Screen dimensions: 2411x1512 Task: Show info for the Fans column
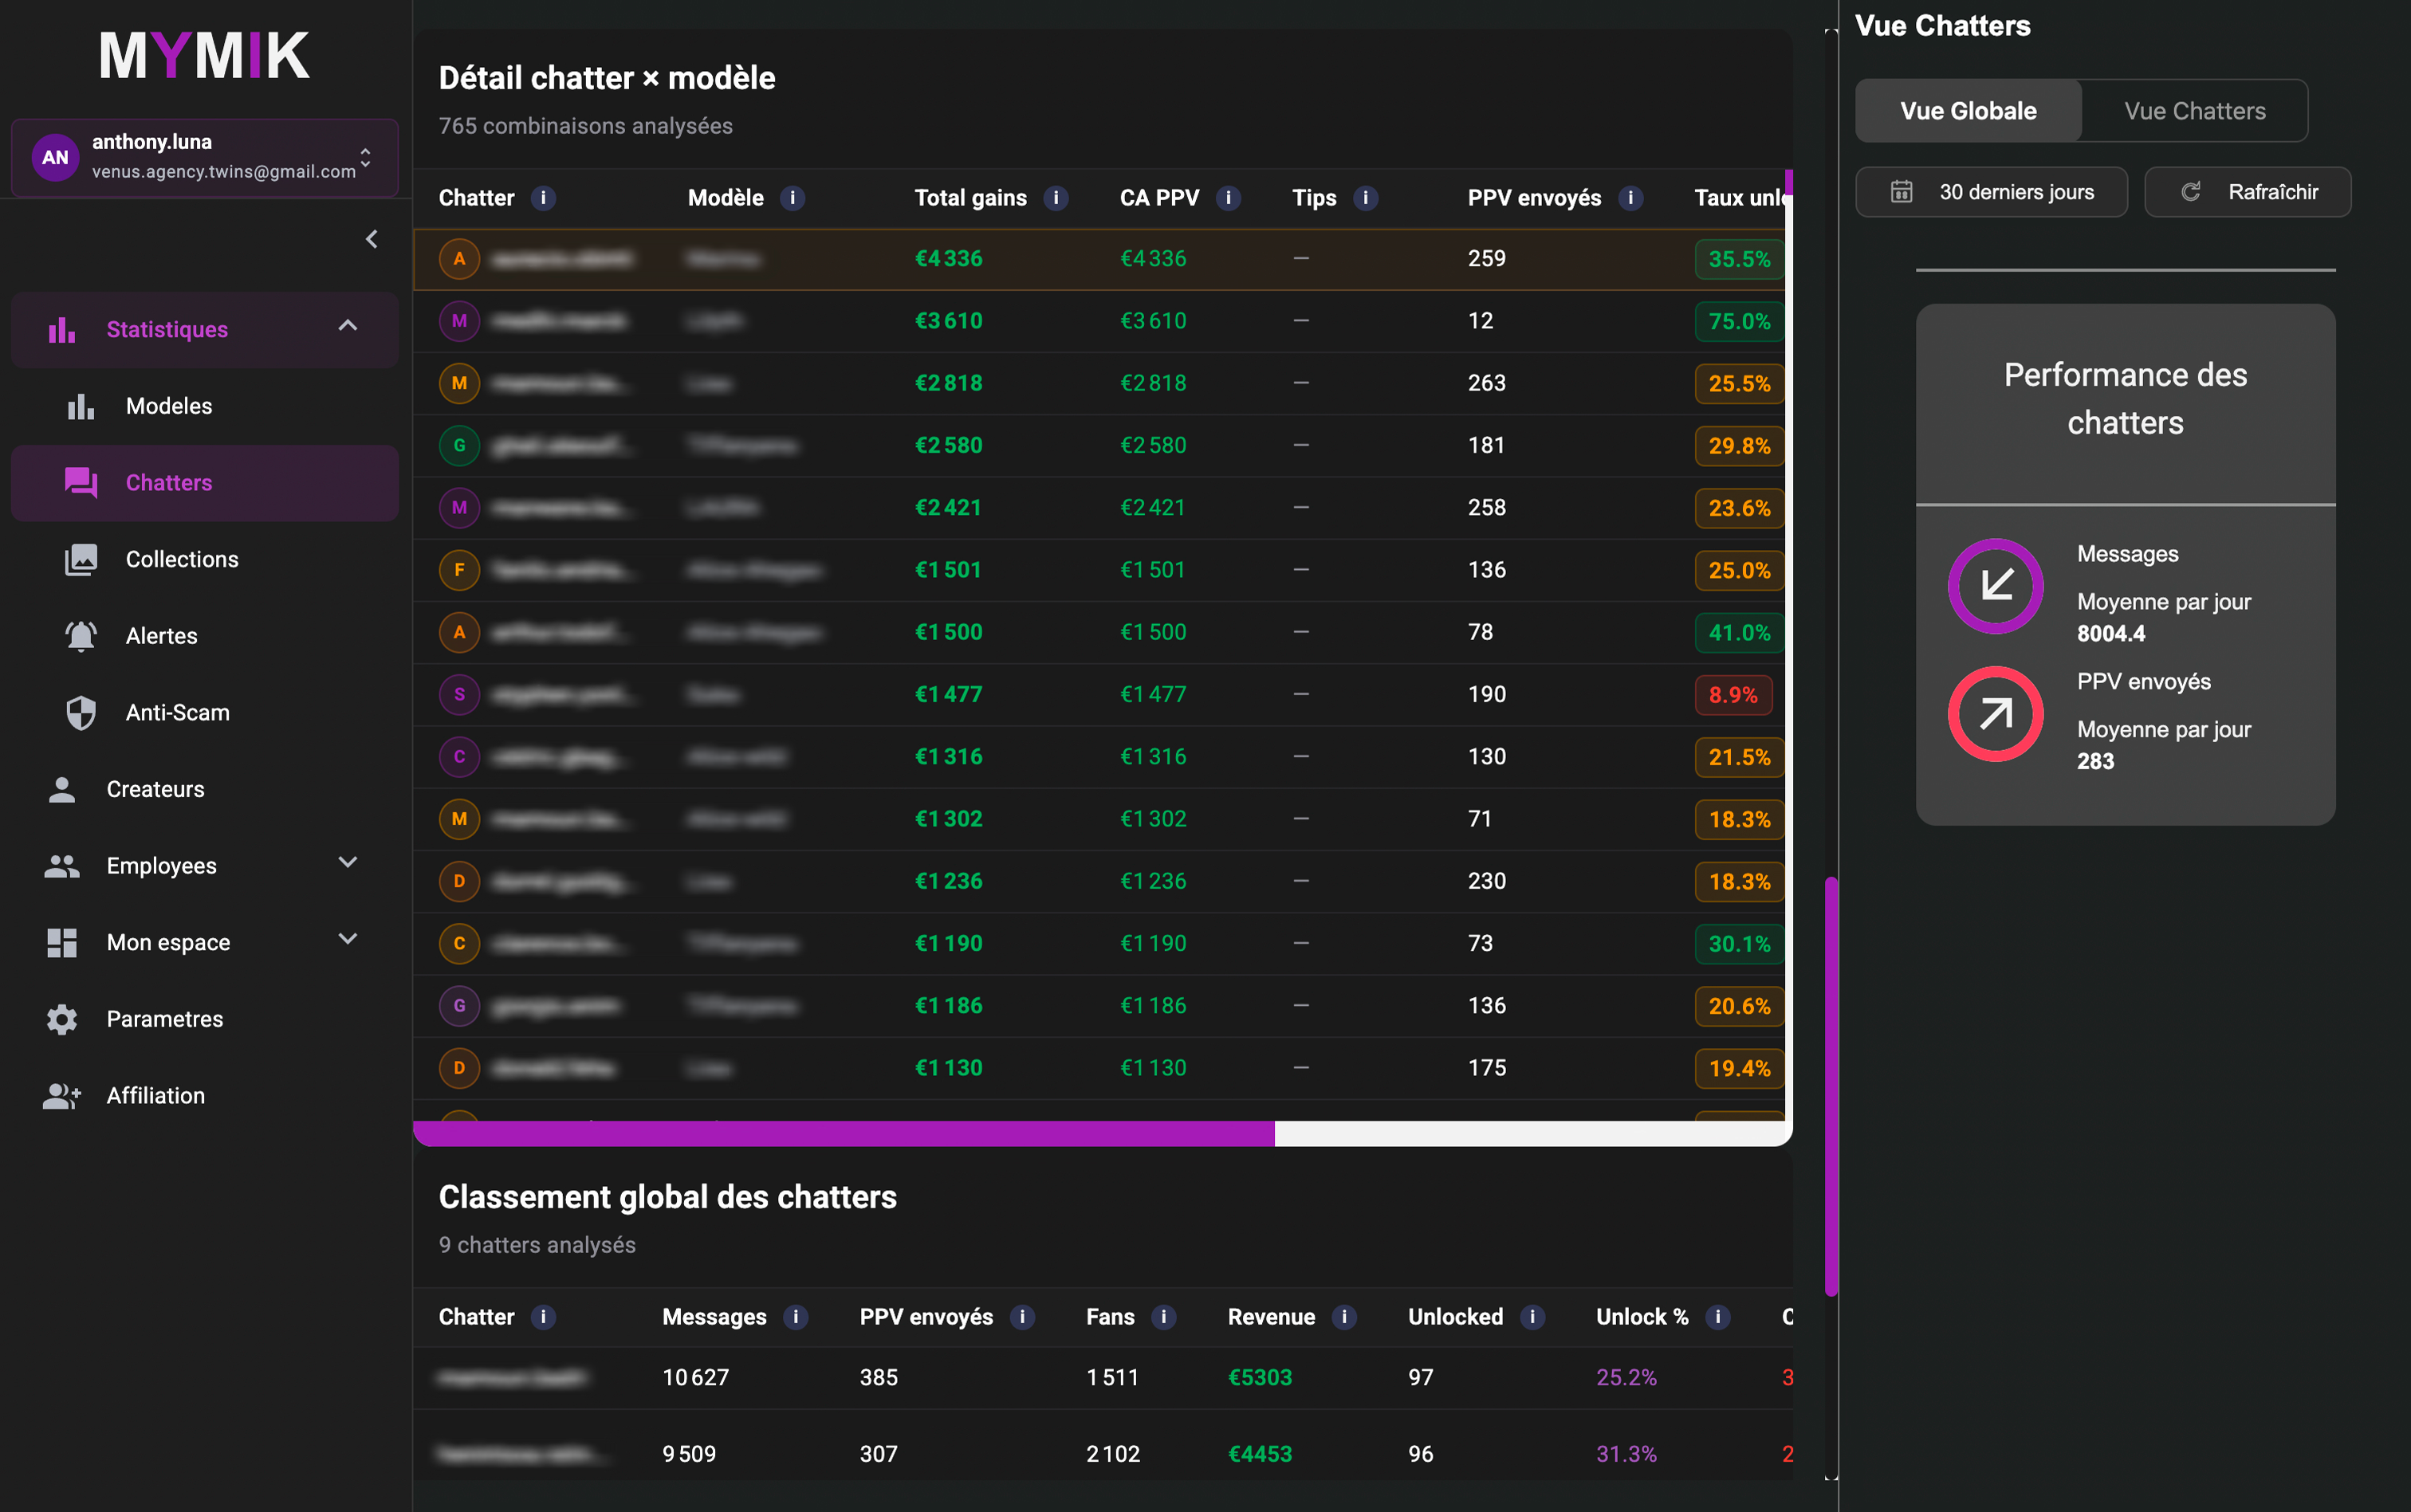pyautogui.click(x=1163, y=1317)
